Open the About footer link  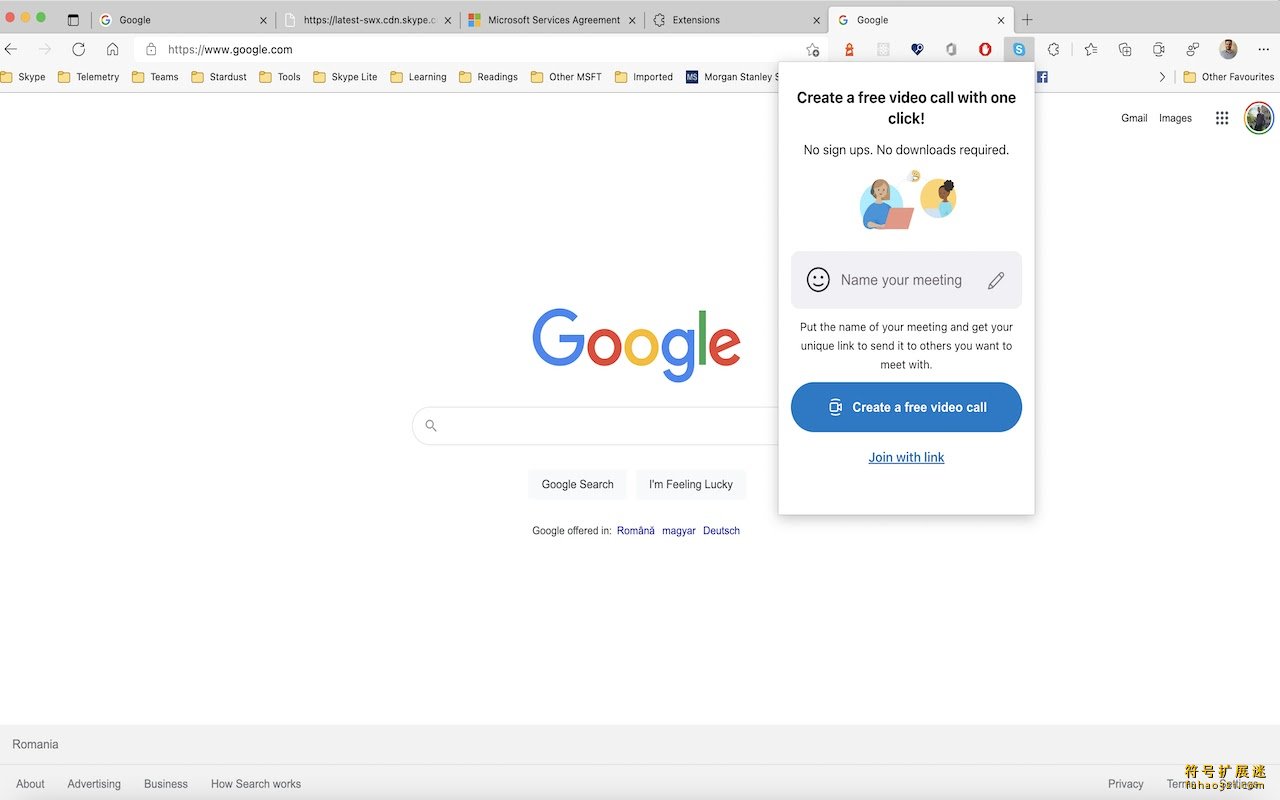(x=30, y=784)
